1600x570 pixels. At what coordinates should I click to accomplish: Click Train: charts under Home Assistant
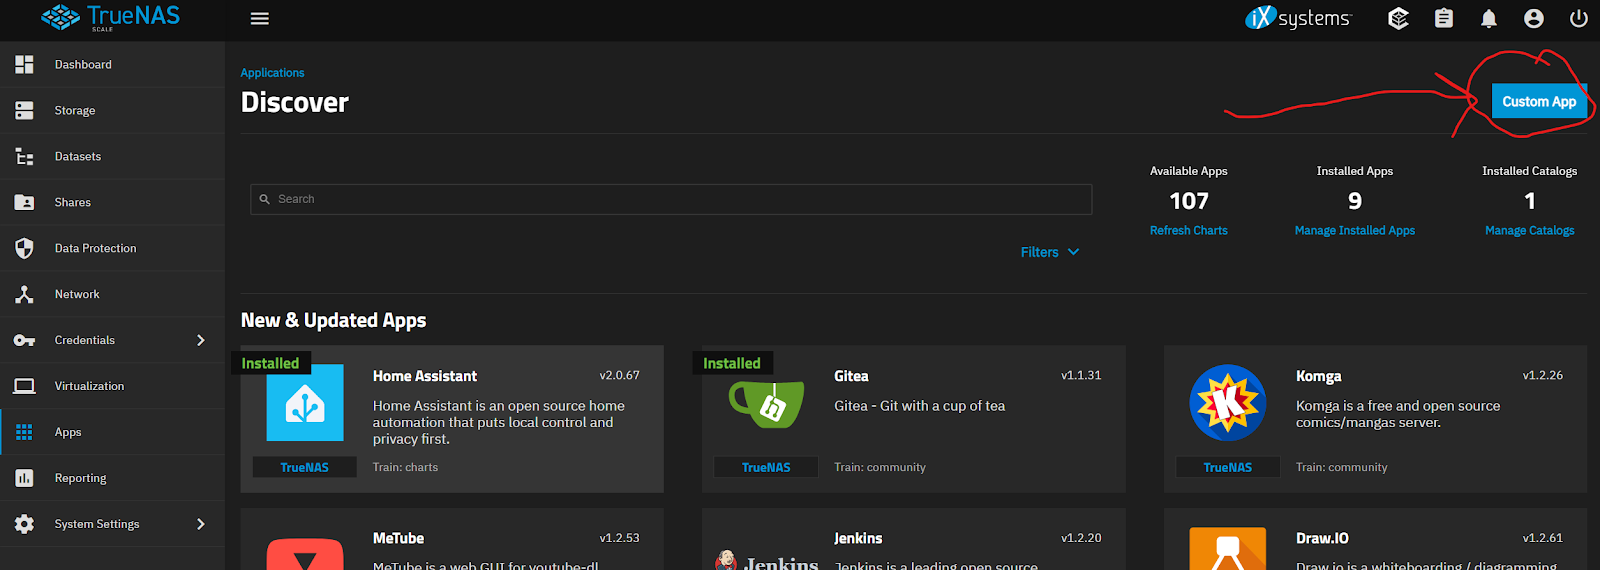[x=405, y=467]
